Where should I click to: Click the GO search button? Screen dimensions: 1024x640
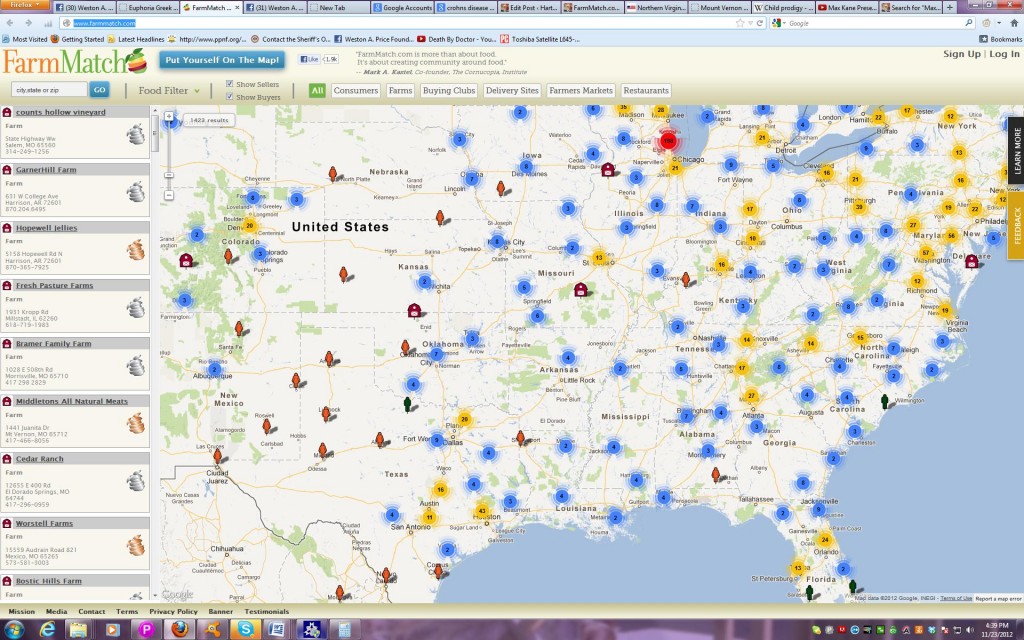point(99,89)
